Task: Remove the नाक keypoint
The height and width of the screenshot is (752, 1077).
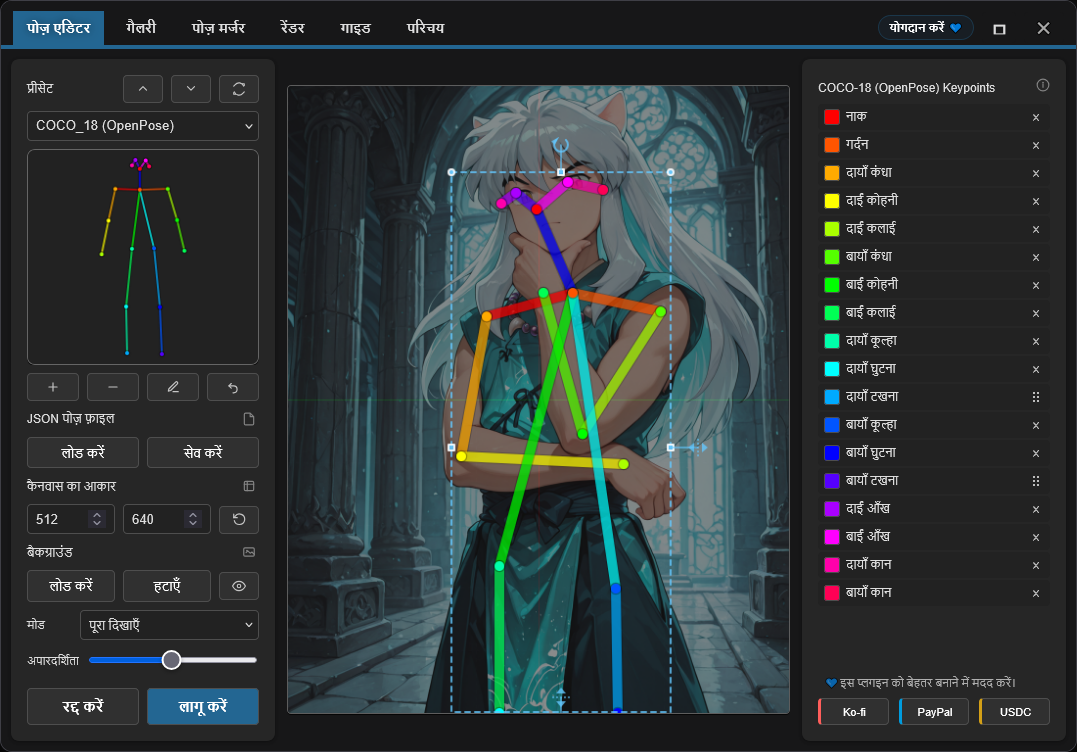Action: [1036, 117]
